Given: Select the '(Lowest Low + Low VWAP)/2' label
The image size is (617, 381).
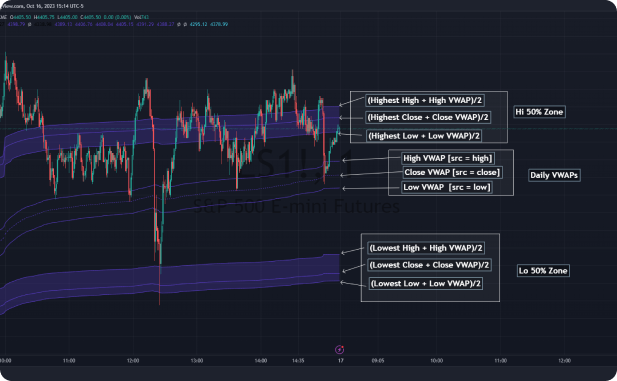Looking at the screenshot, I should [426, 283].
